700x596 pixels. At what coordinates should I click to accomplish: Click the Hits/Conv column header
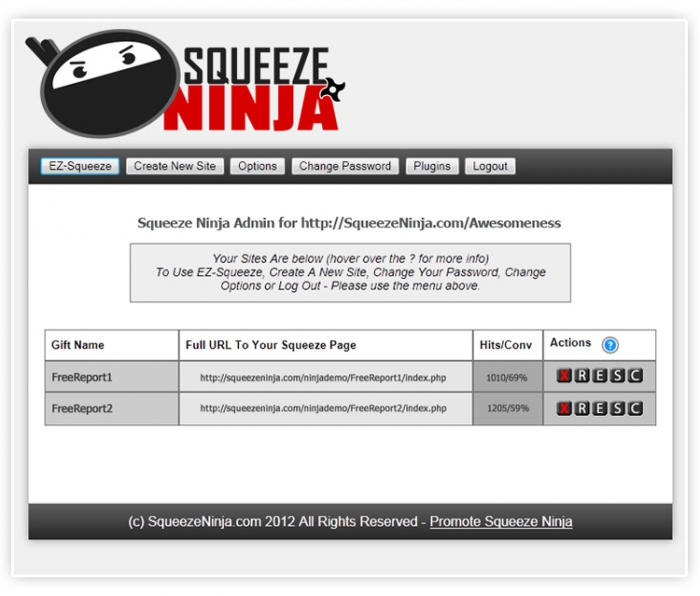506,345
